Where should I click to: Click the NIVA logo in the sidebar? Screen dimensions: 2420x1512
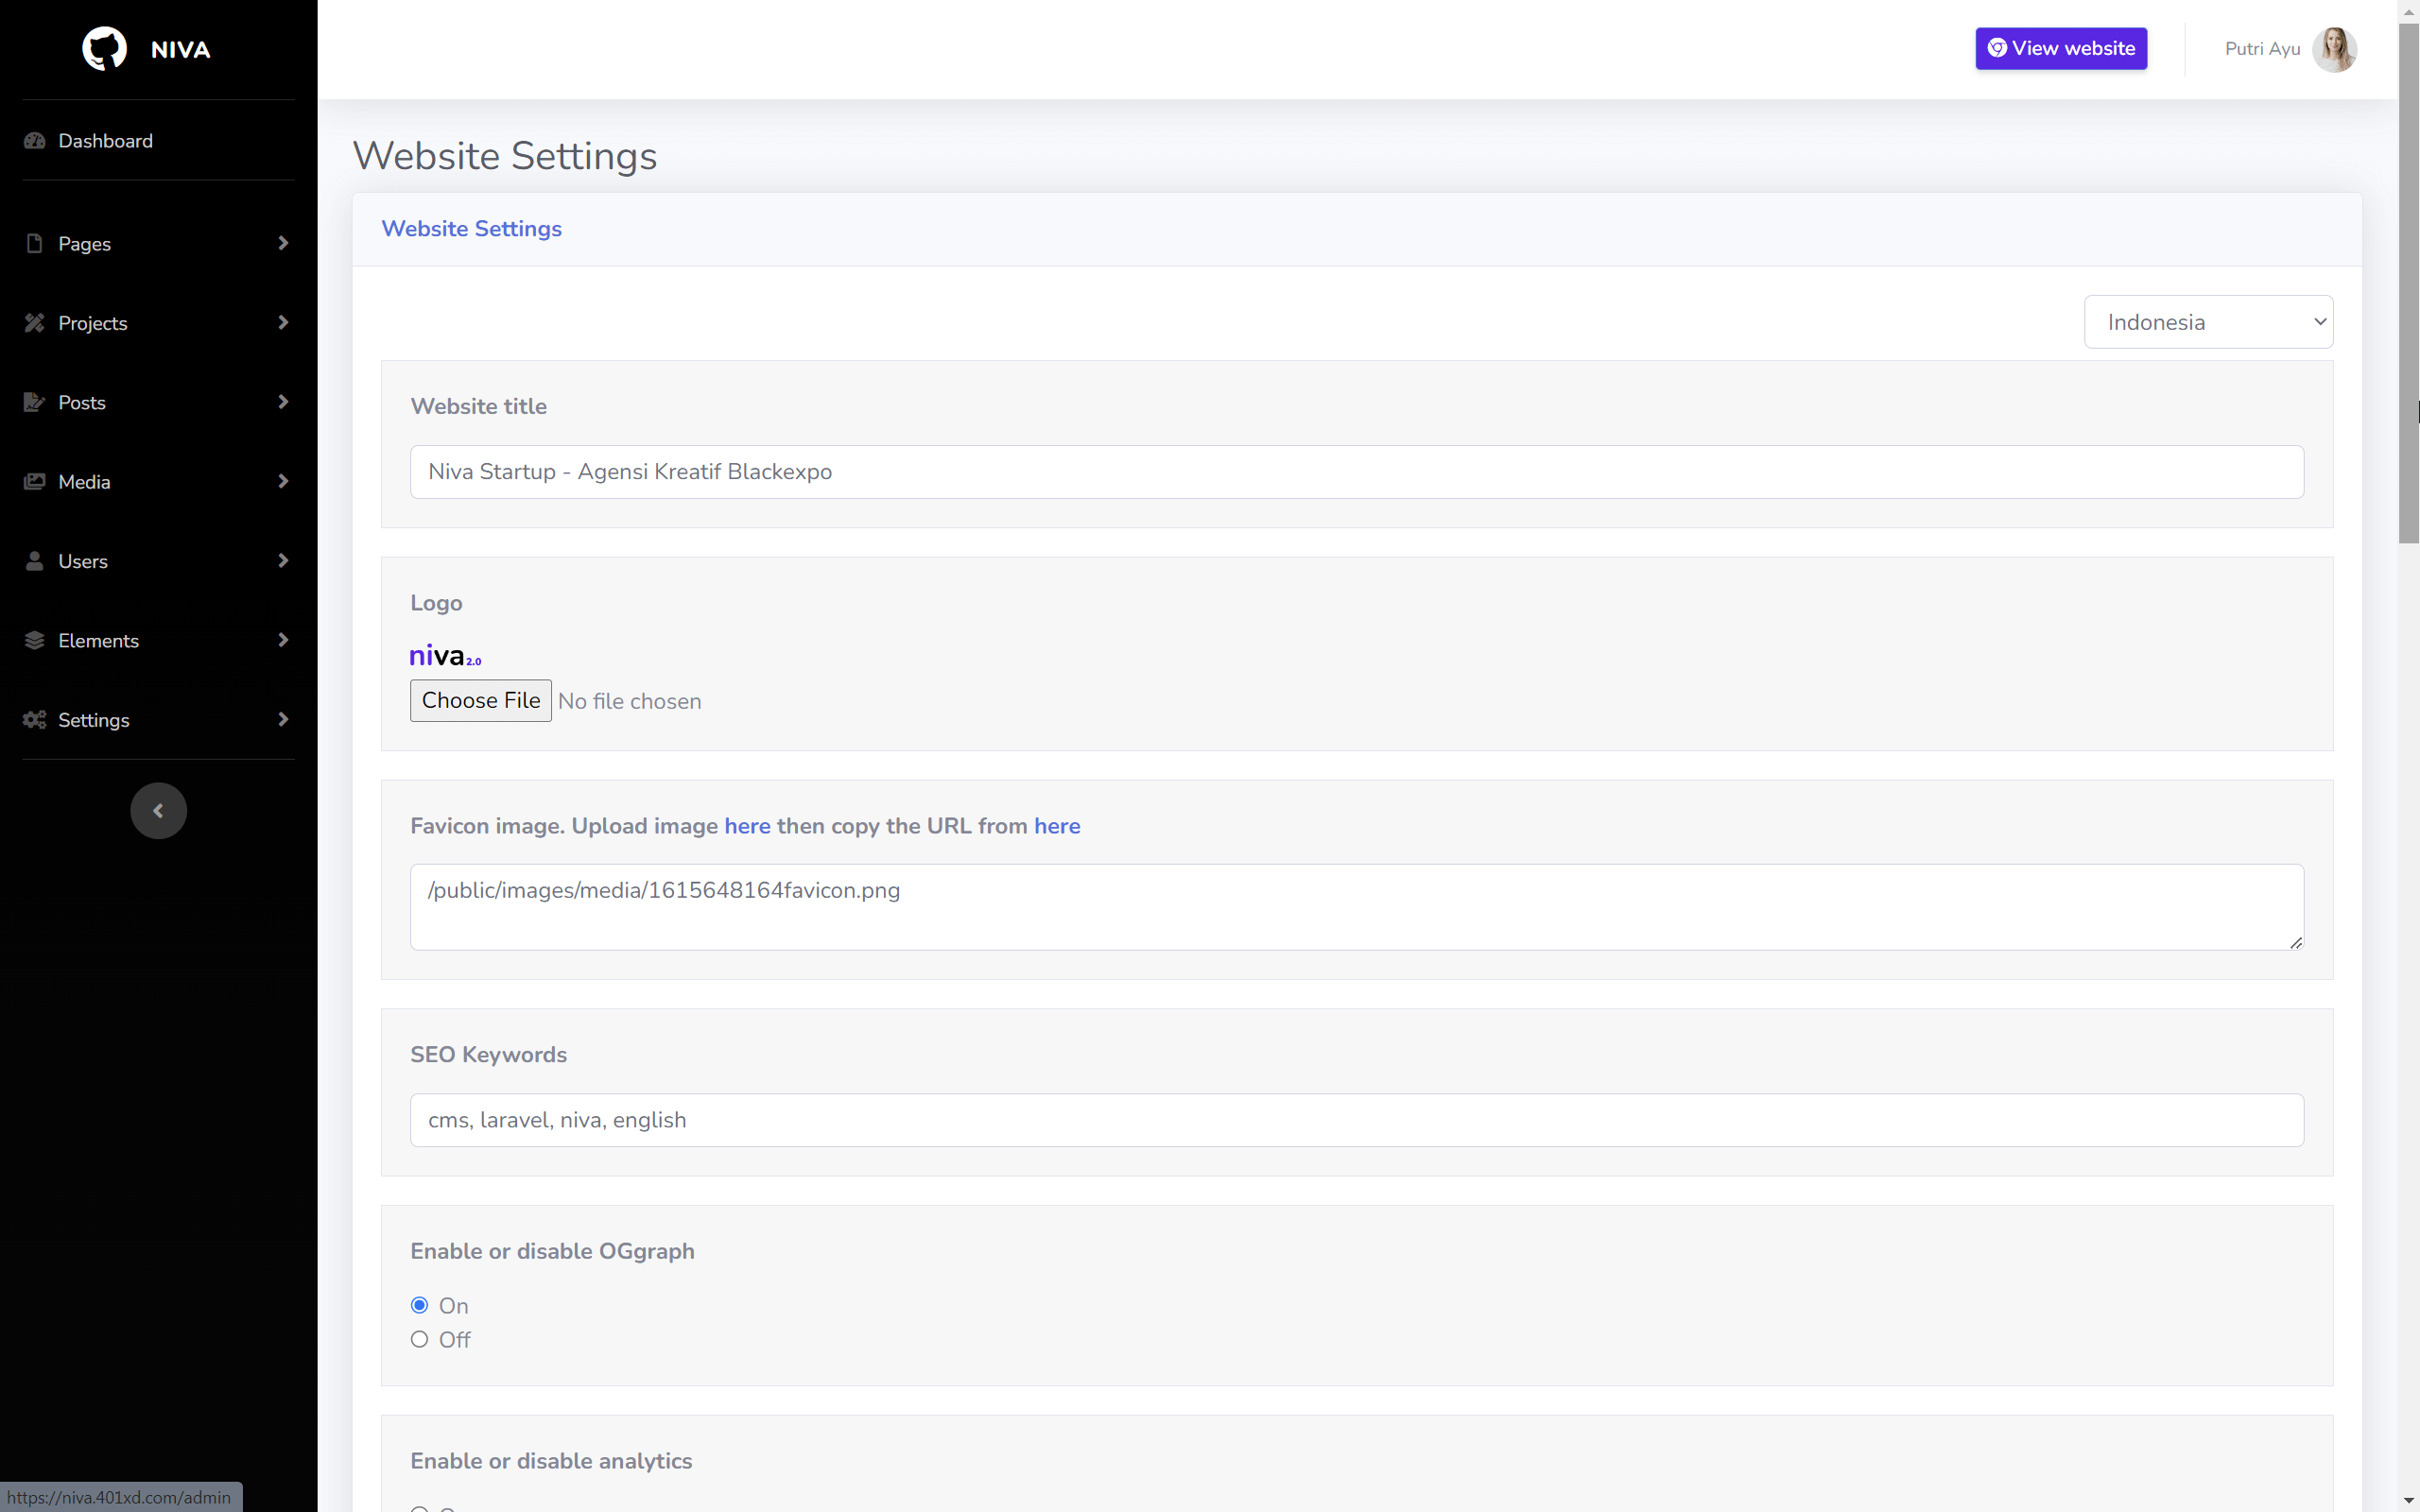point(146,48)
